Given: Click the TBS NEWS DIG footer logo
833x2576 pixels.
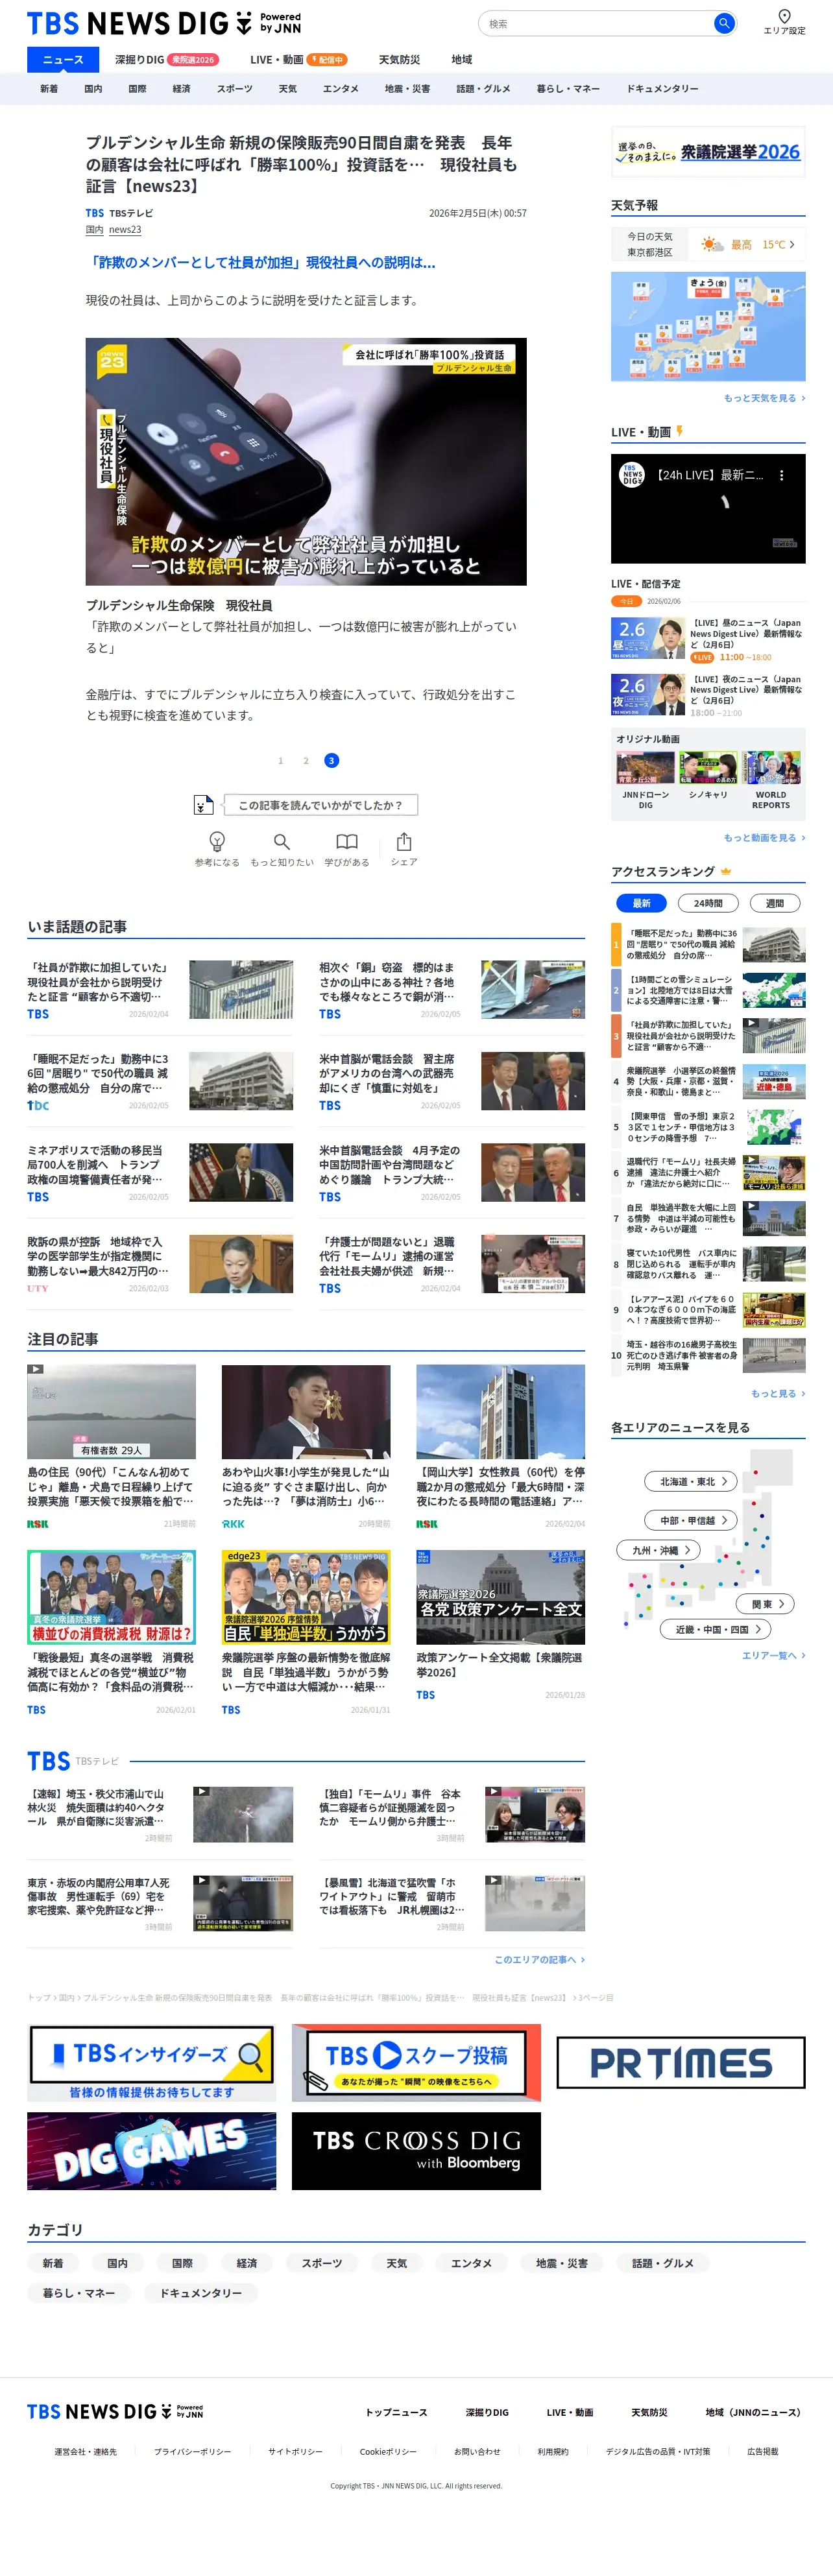Looking at the screenshot, I should [x=115, y=2411].
